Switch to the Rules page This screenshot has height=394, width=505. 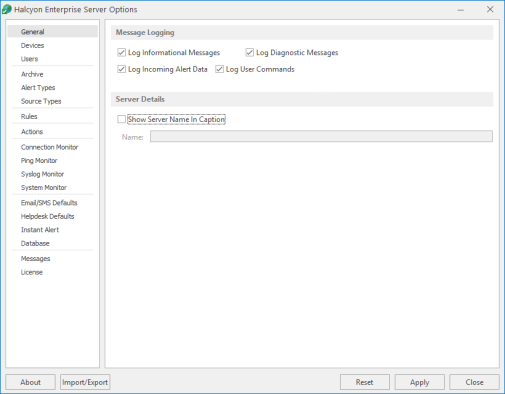[29, 116]
